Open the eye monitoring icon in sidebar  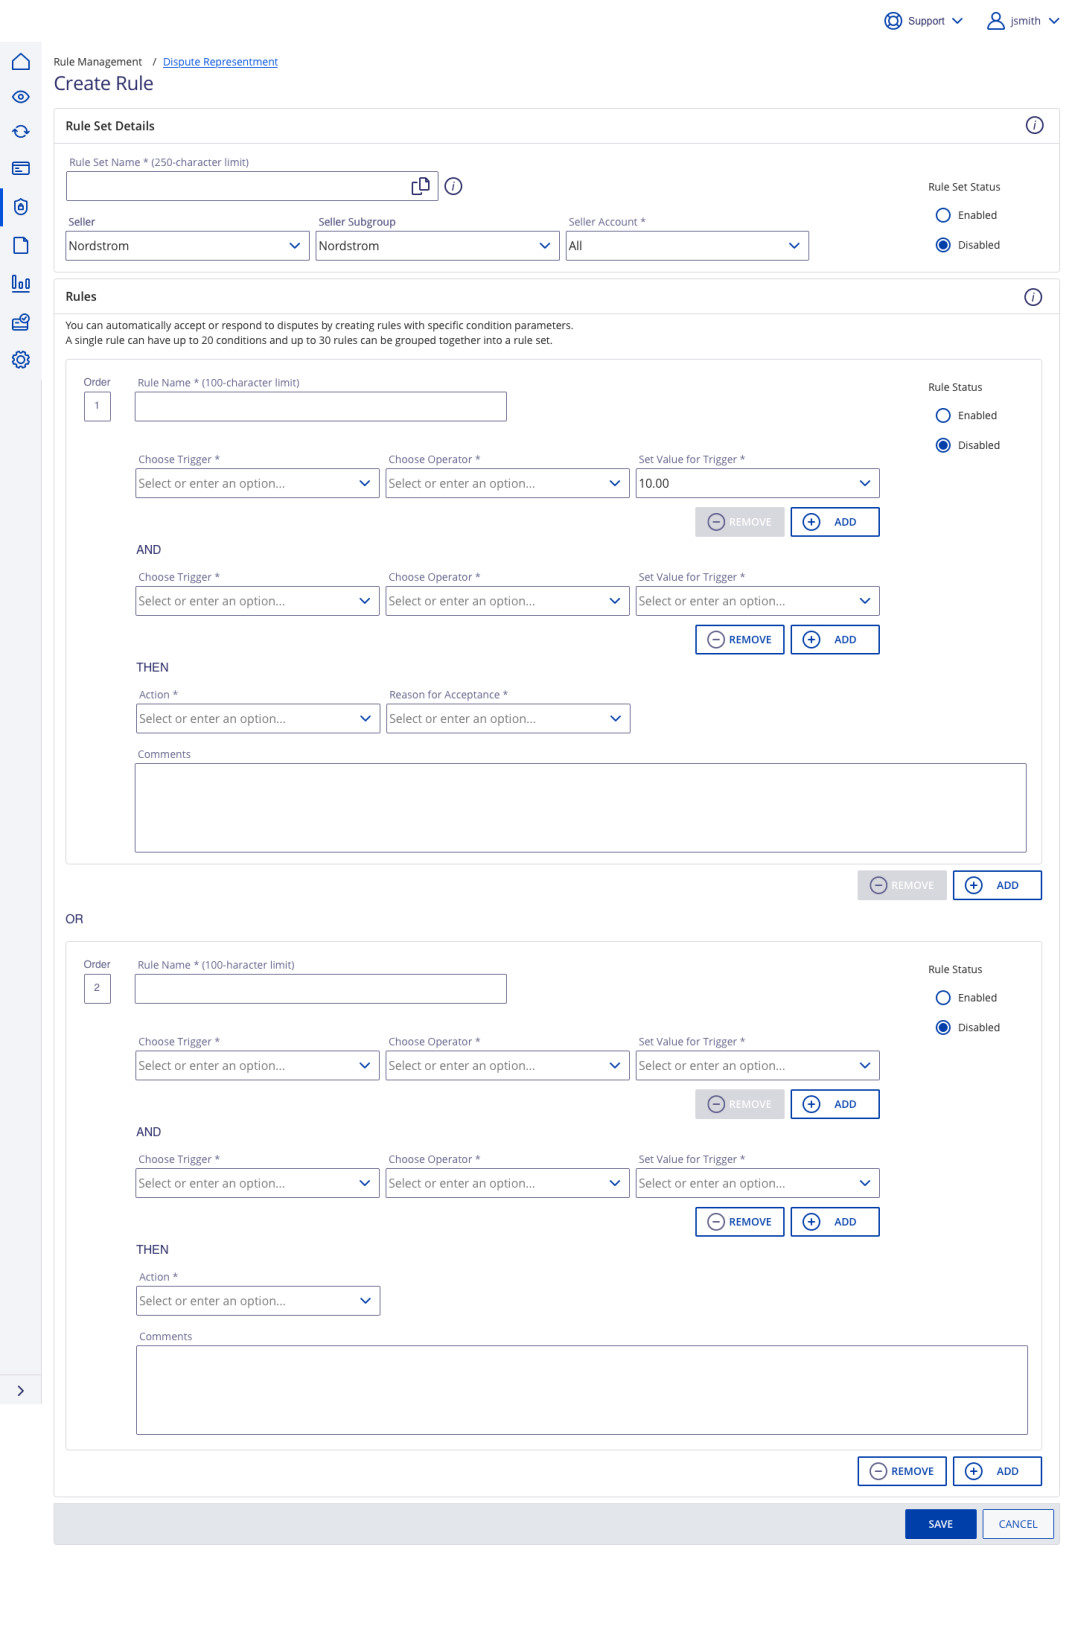(20, 97)
